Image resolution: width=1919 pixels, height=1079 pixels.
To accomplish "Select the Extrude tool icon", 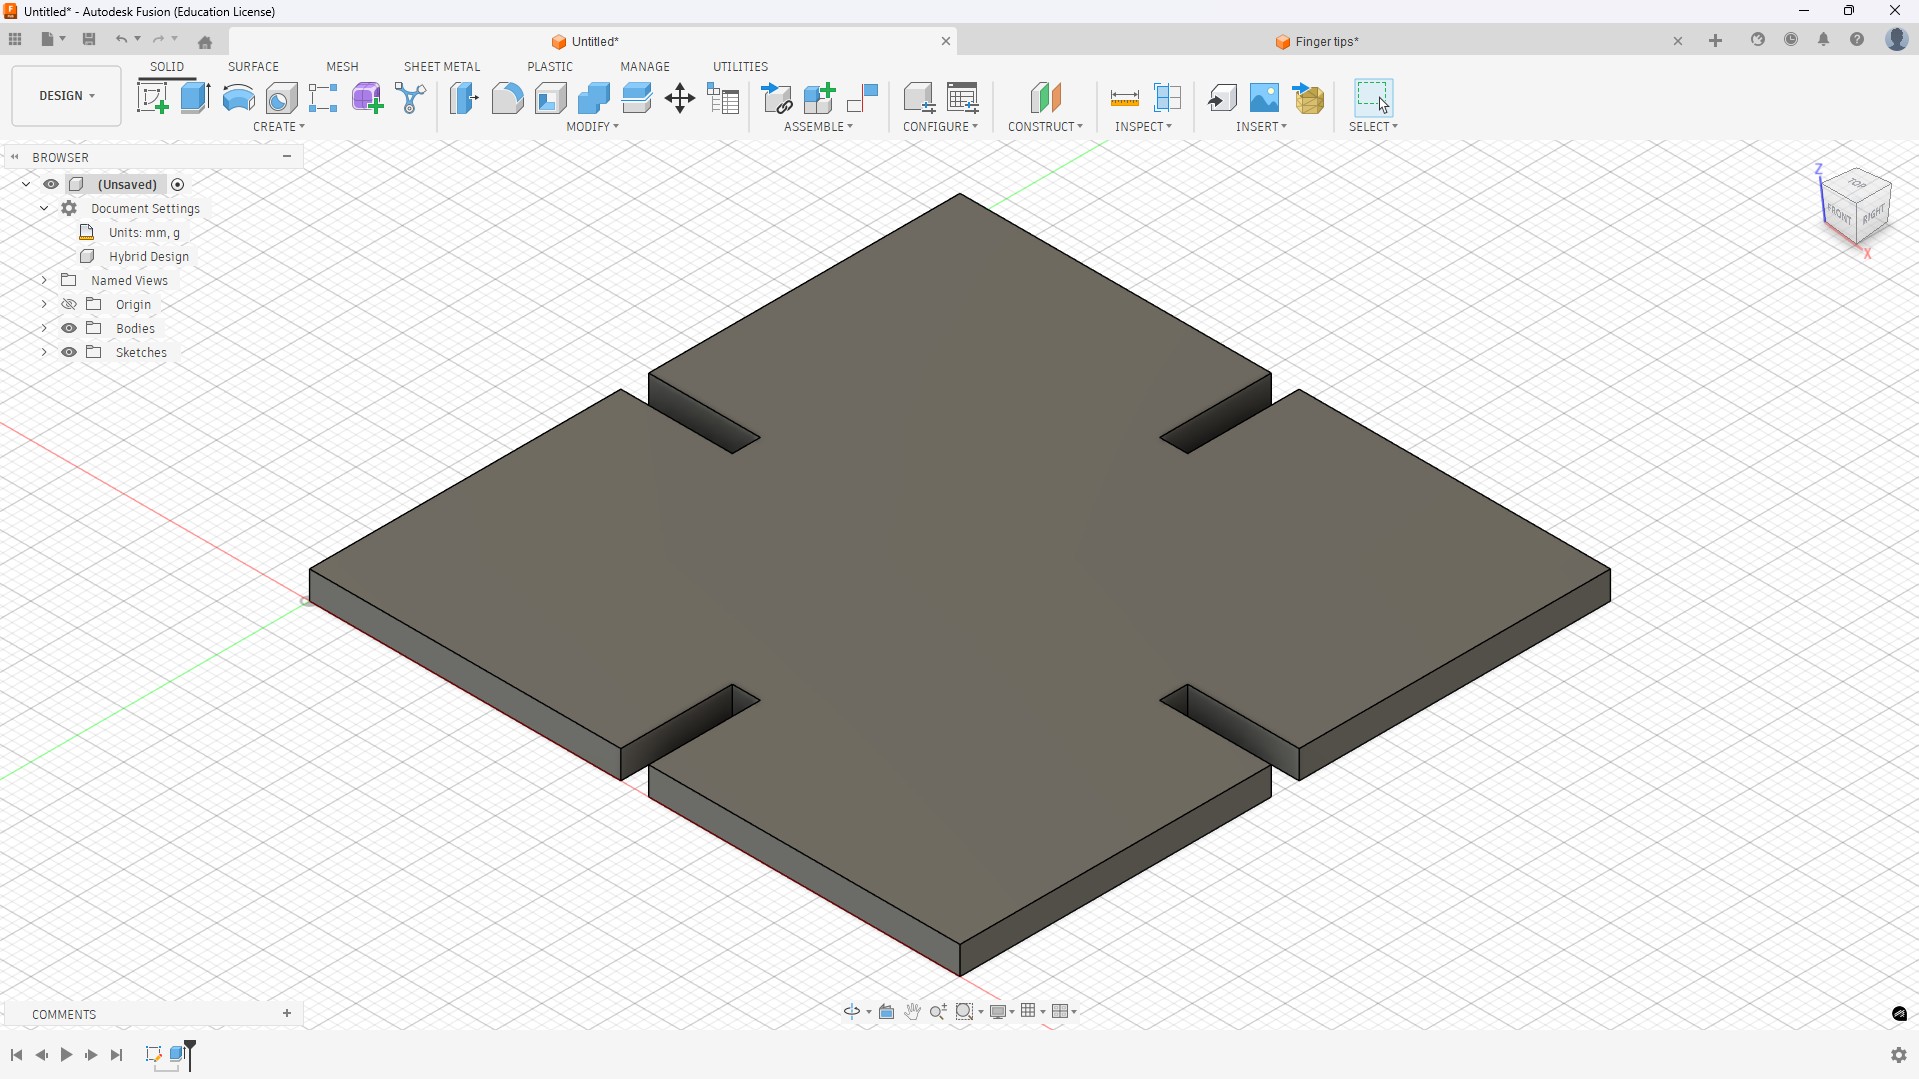I will click(195, 98).
